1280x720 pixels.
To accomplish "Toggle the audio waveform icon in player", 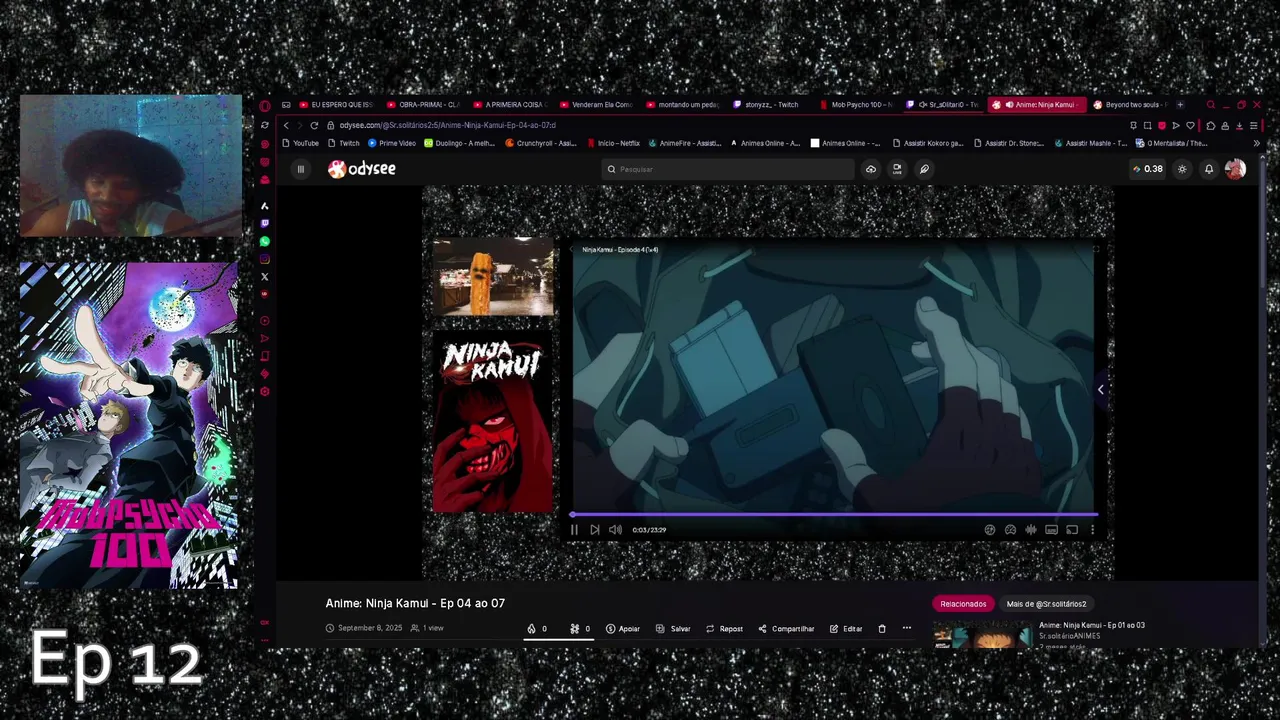I will tap(1031, 530).
